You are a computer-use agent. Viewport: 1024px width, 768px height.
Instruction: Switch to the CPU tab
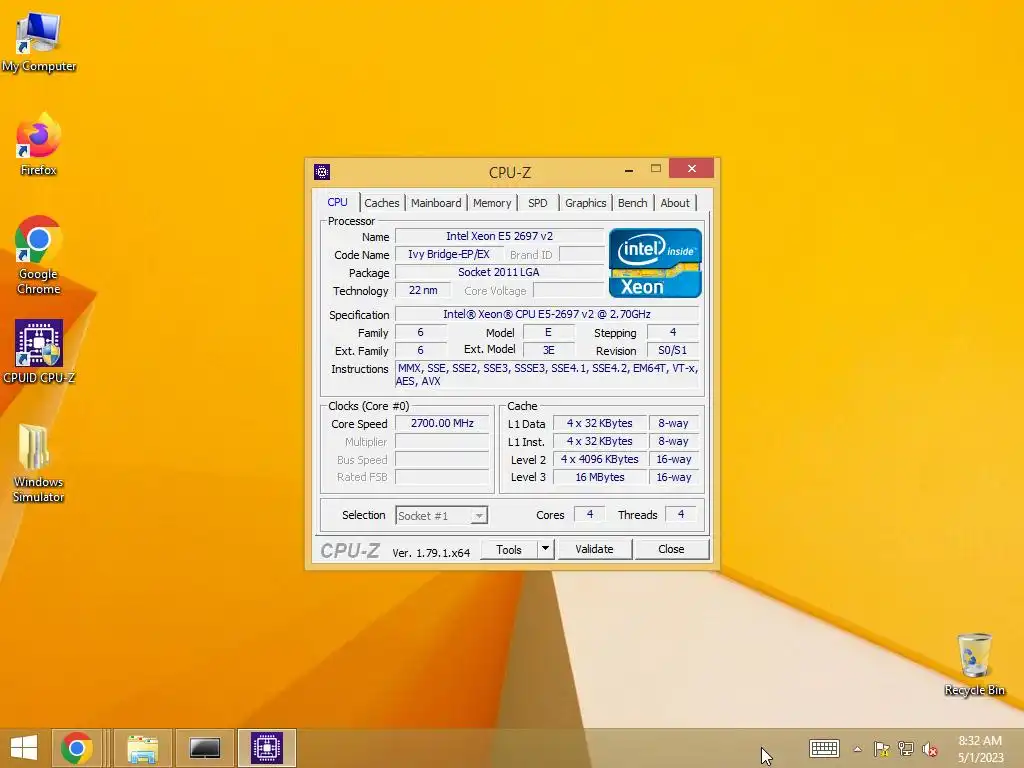pyautogui.click(x=338, y=202)
